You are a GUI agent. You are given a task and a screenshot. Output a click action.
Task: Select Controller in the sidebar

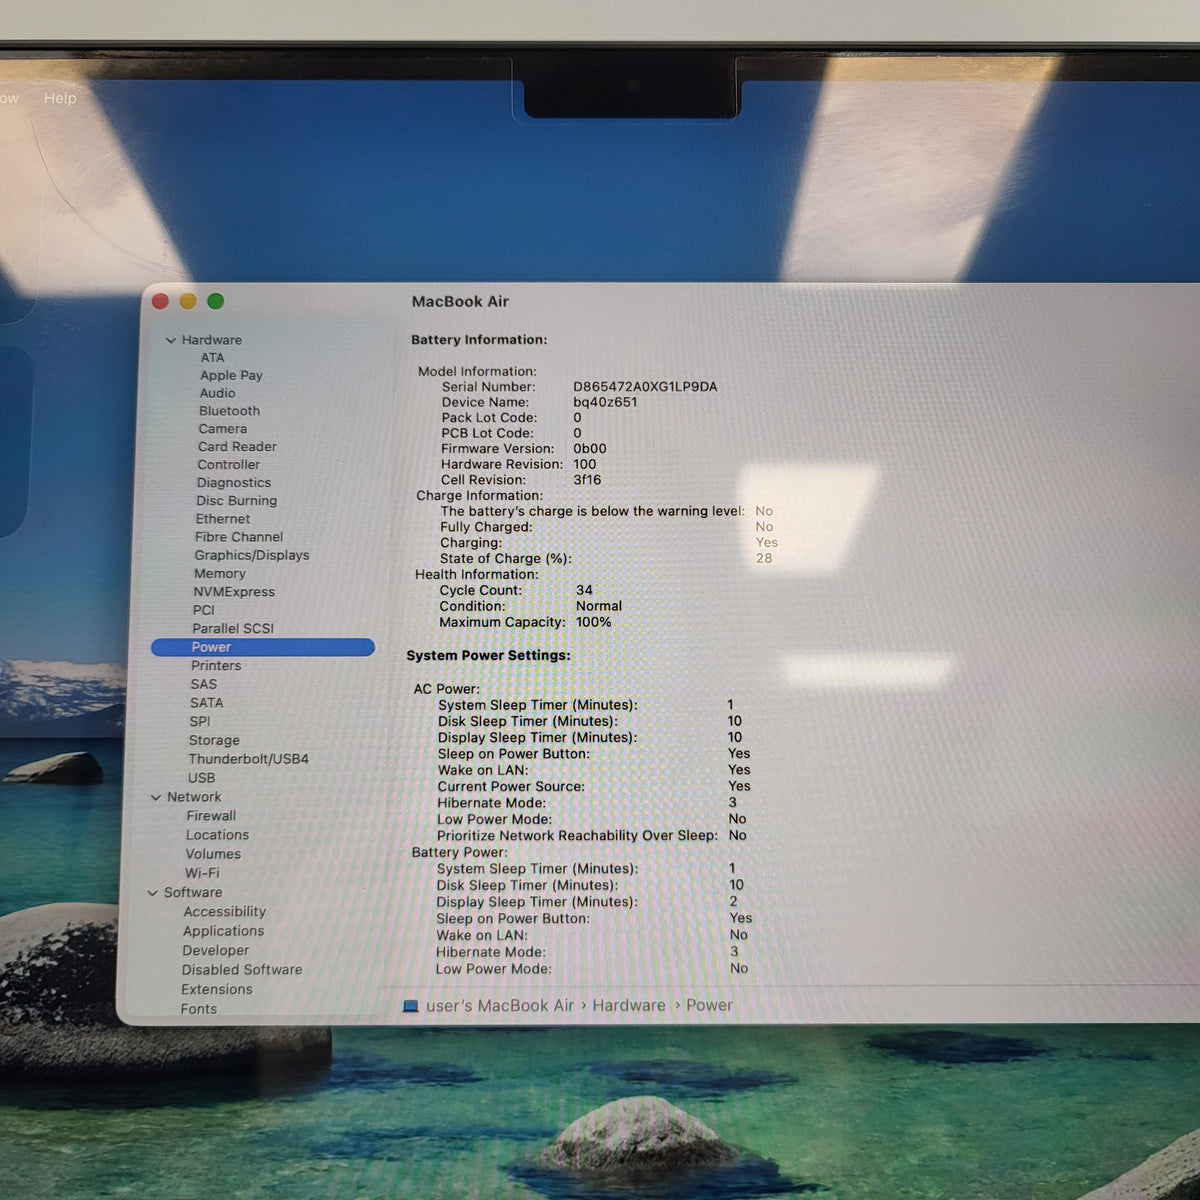click(x=228, y=465)
